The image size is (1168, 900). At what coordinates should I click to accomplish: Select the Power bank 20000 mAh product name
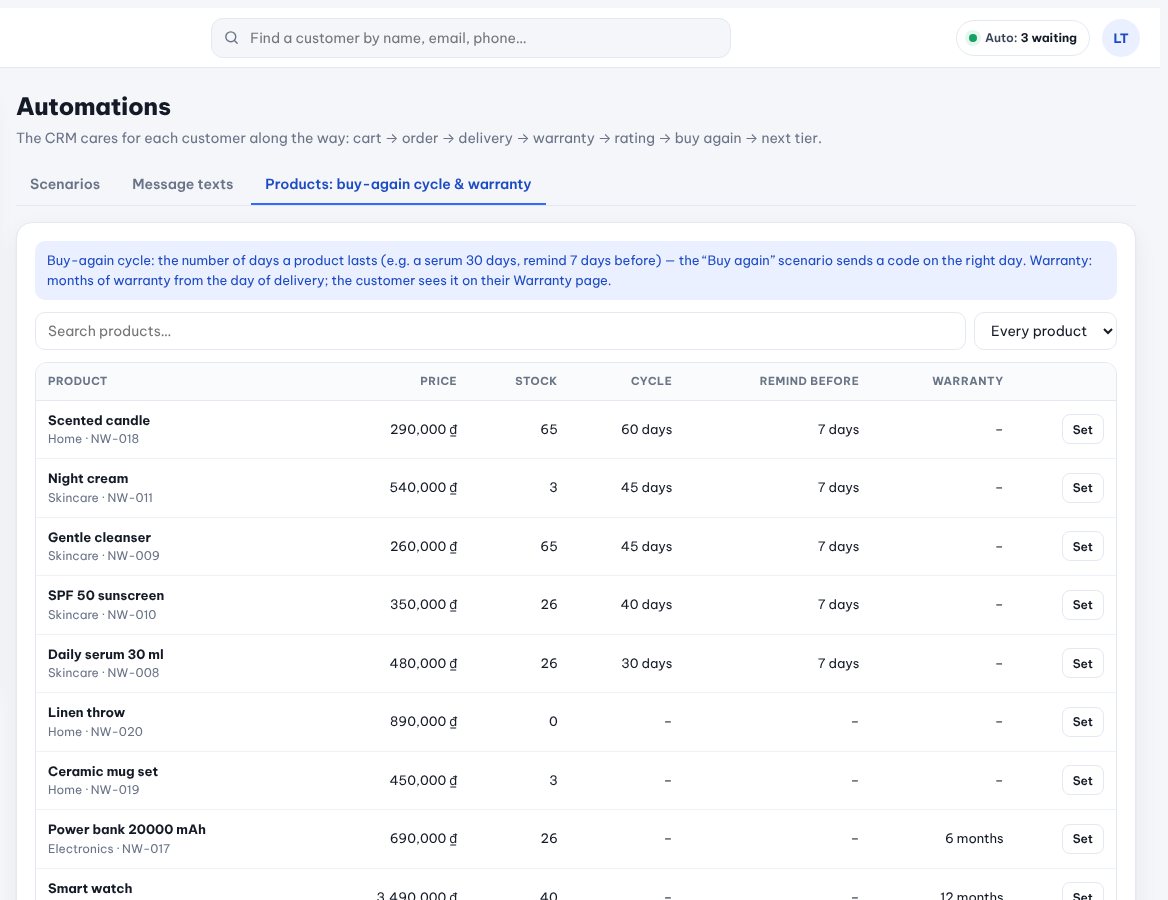[127, 829]
